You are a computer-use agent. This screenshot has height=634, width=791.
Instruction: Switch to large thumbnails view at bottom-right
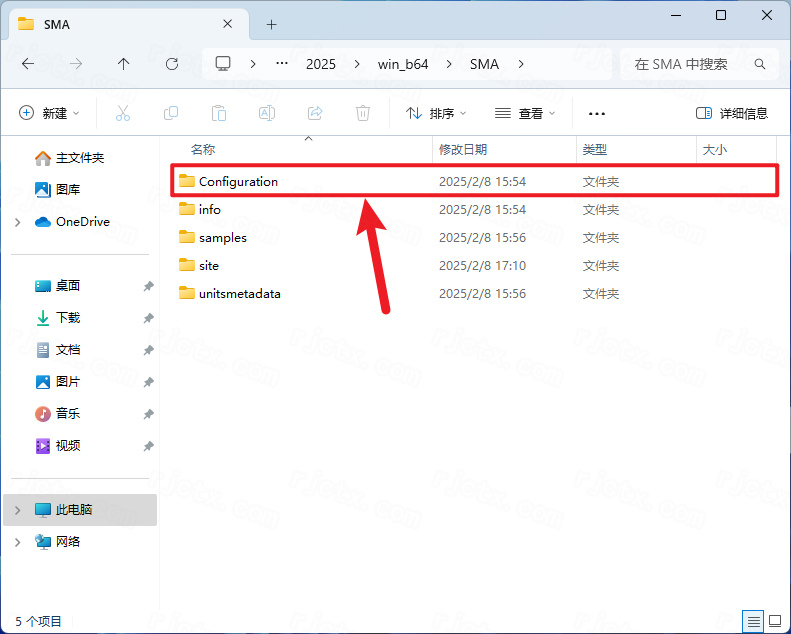coord(775,621)
